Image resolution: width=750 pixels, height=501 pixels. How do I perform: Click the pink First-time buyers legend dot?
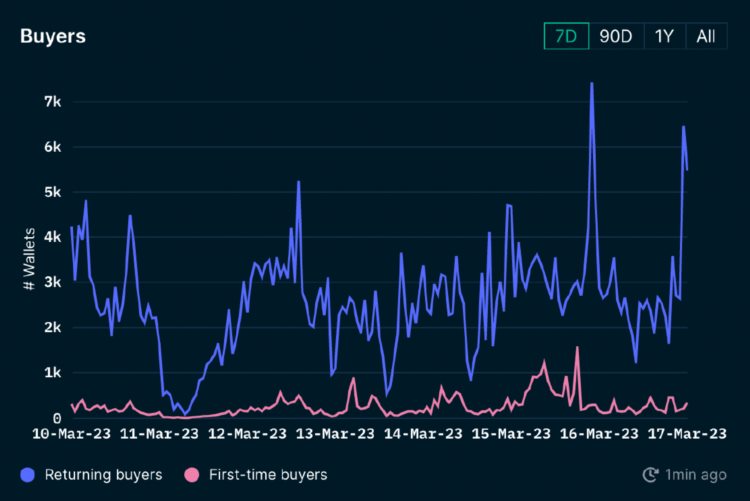tap(192, 475)
